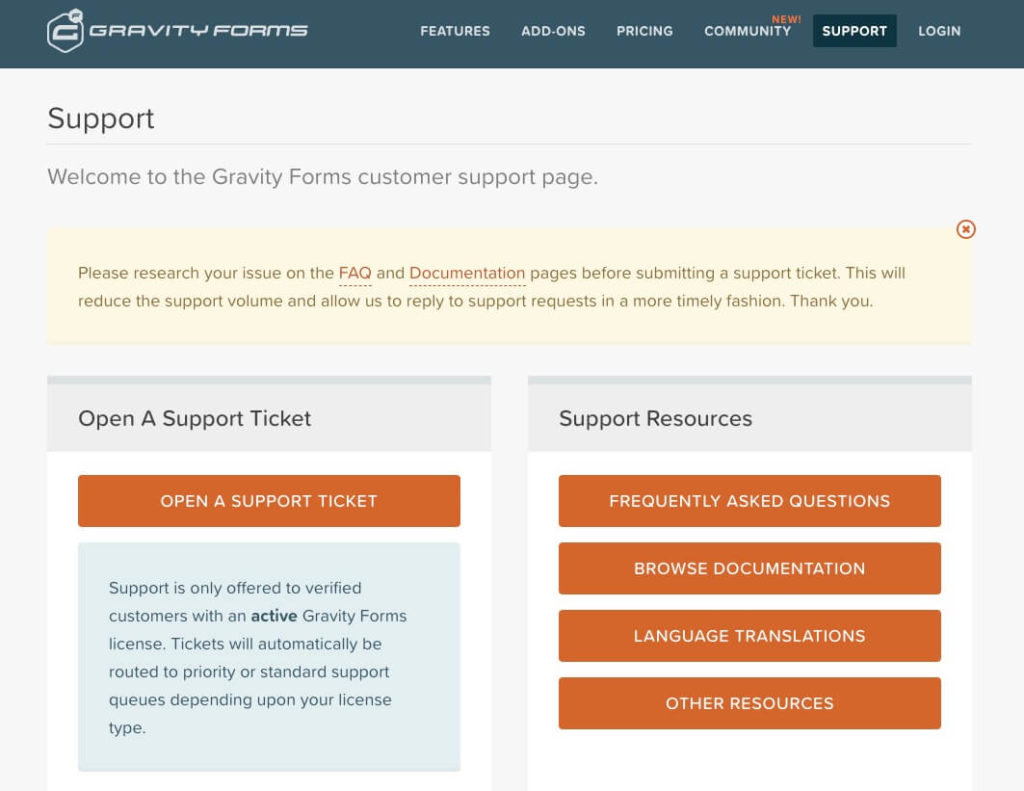Viewport: 1024px width, 791px height.
Task: Click the Open A Support Ticket button
Action: 269,501
